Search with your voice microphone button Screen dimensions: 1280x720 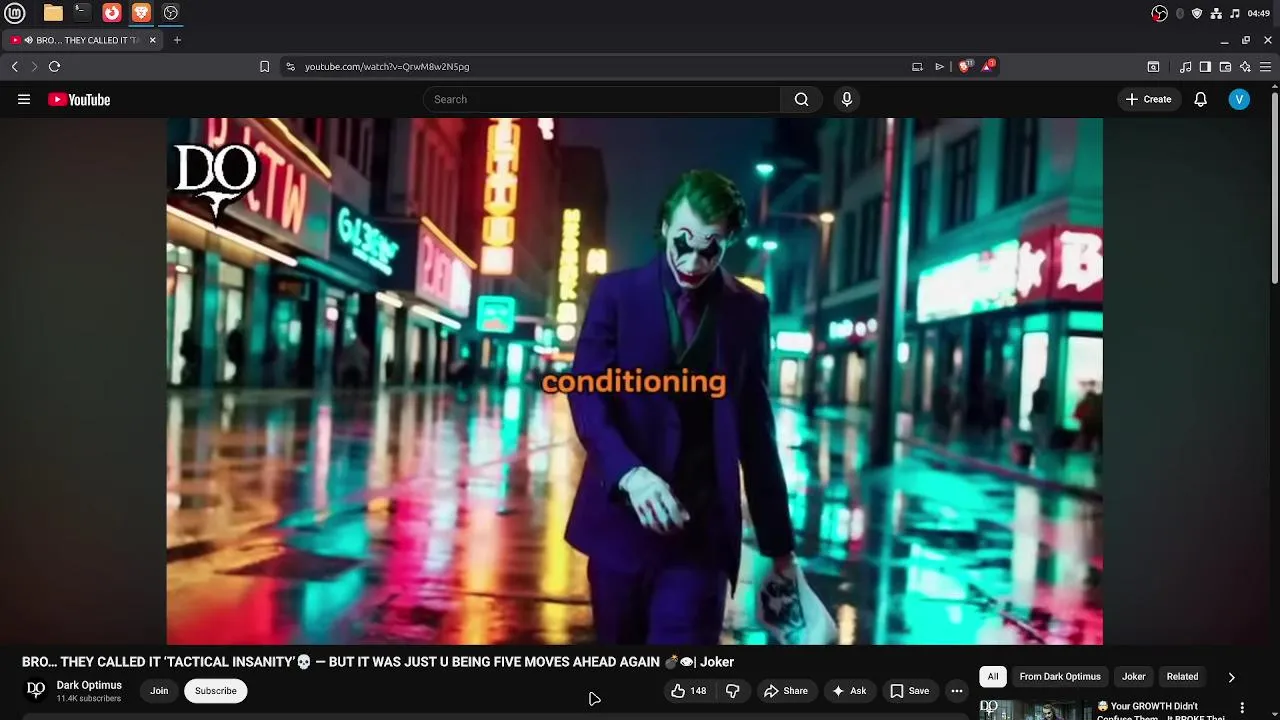coord(847,99)
